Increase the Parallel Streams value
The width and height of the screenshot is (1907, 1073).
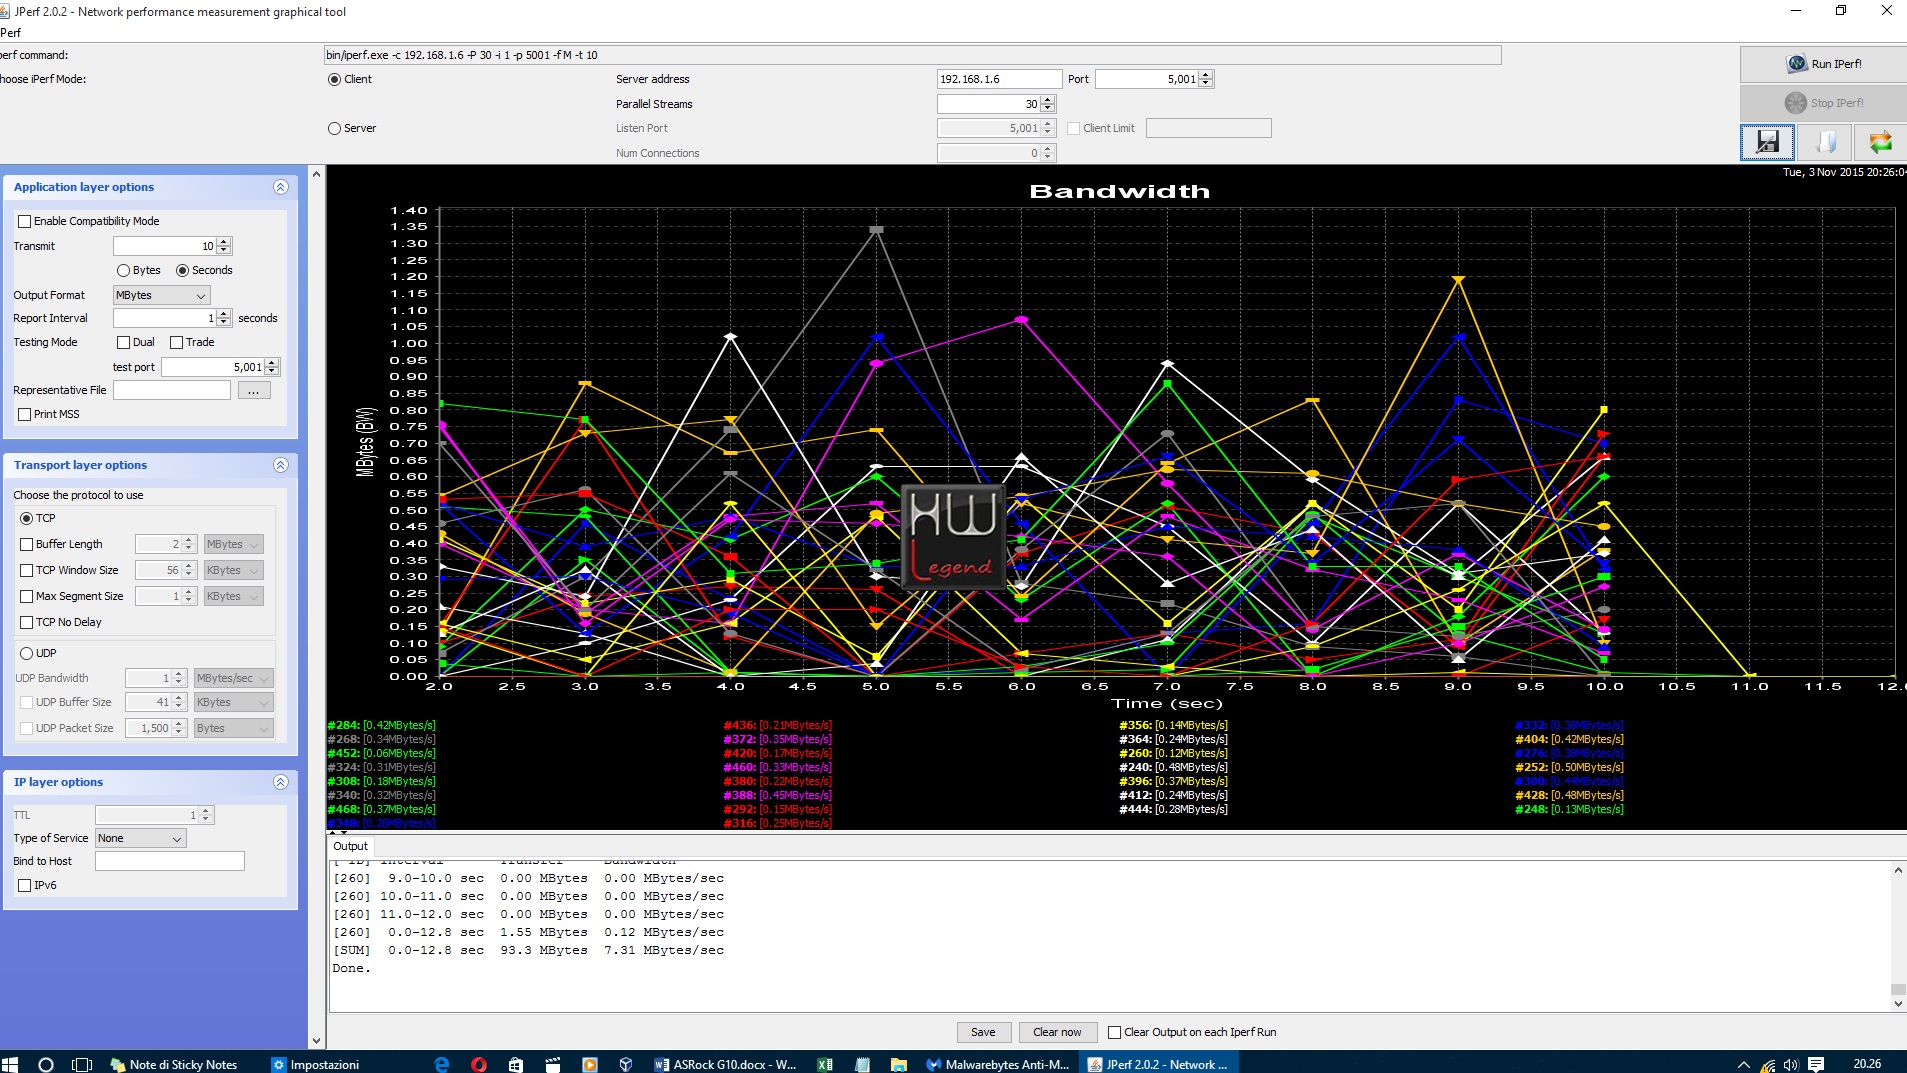1048,100
